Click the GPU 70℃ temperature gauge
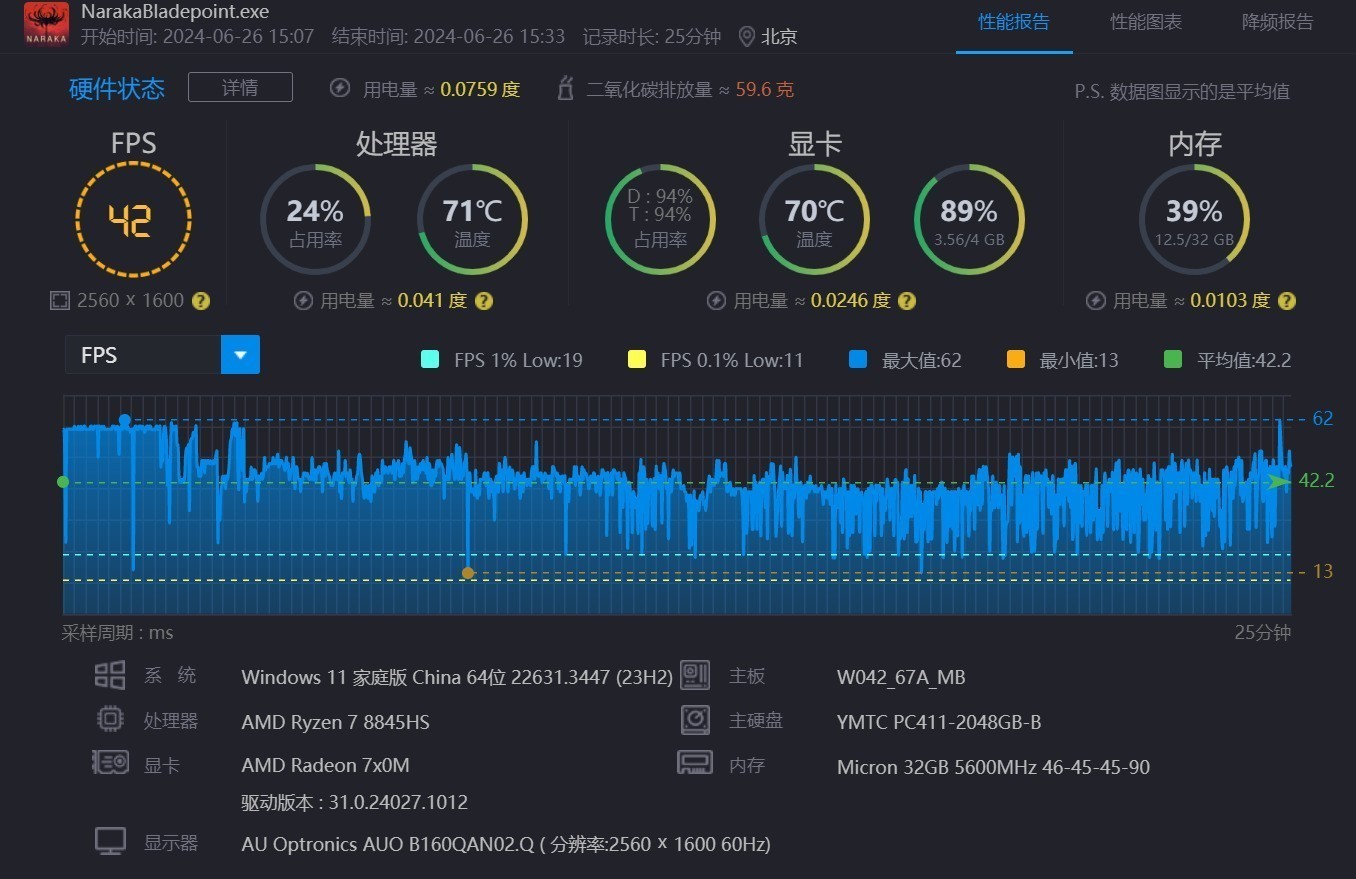The height and width of the screenshot is (879, 1356). point(814,219)
